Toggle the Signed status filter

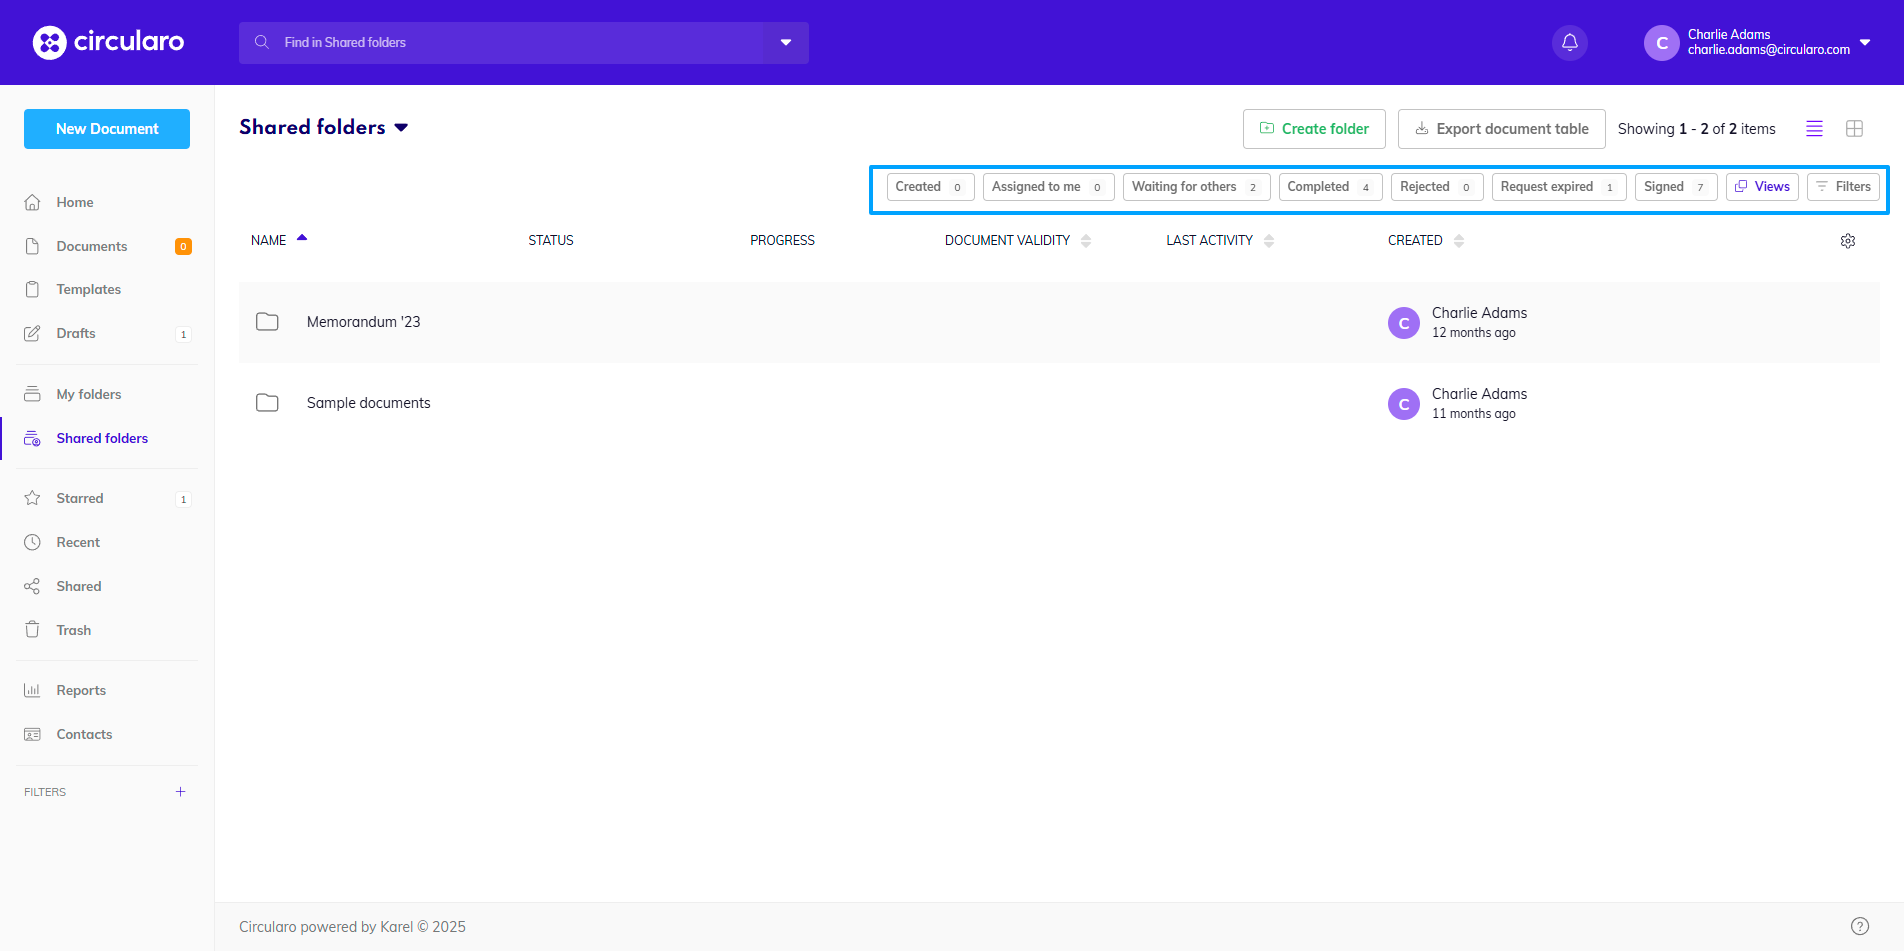[1674, 187]
